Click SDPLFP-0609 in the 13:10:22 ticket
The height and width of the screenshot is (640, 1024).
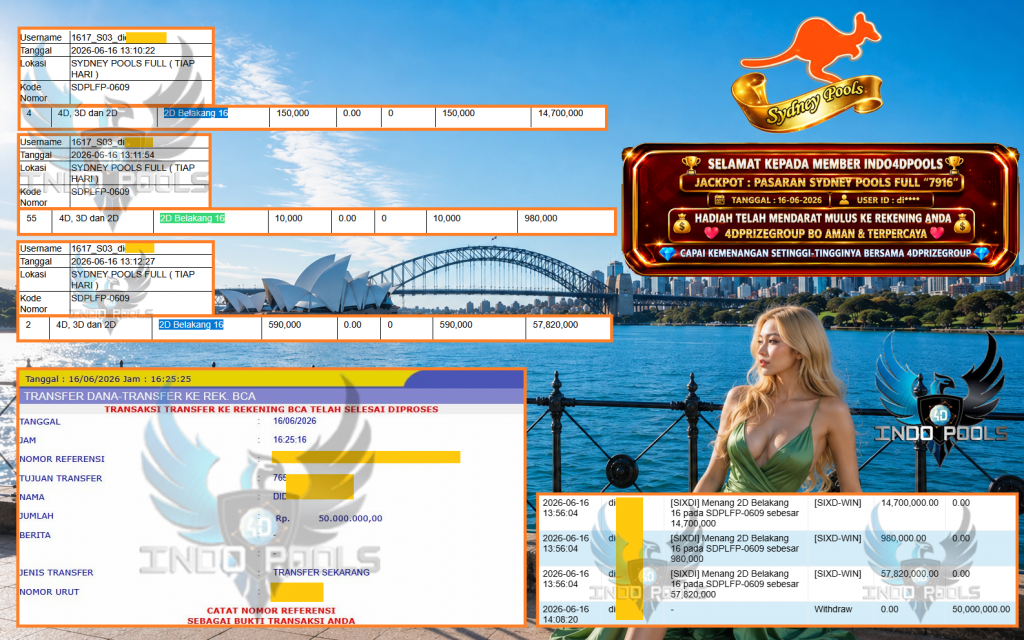(100, 87)
